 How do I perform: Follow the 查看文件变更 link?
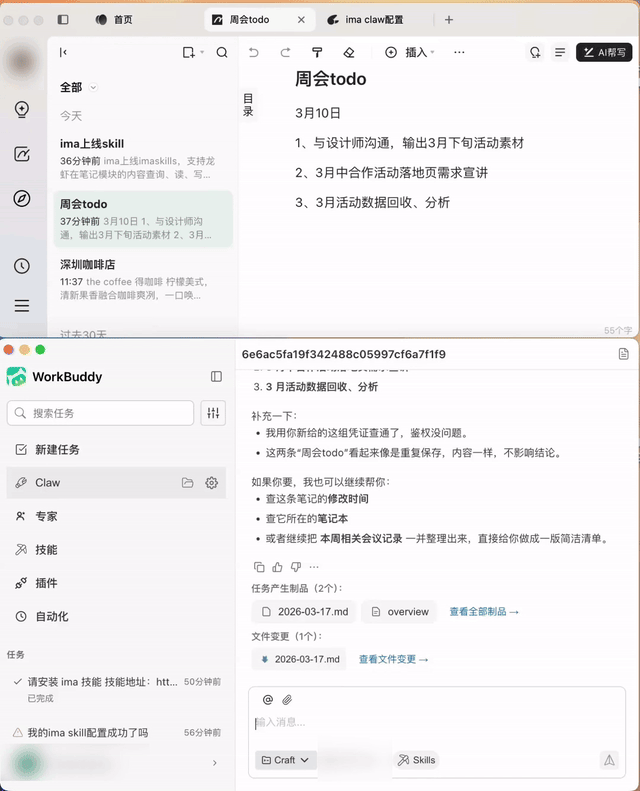393,659
